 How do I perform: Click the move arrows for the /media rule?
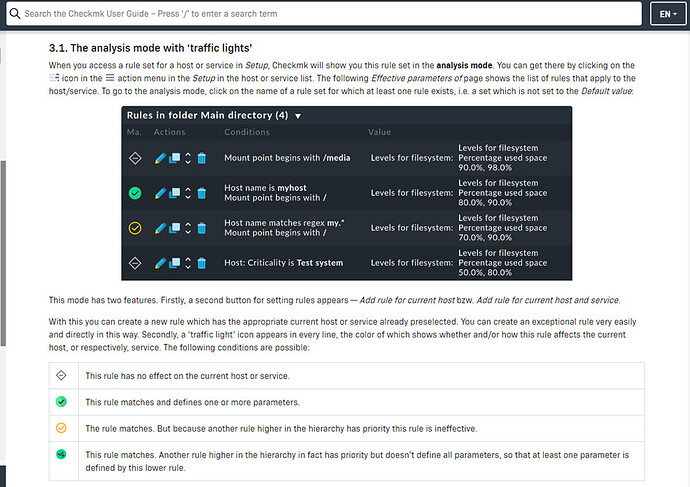[x=188, y=158]
